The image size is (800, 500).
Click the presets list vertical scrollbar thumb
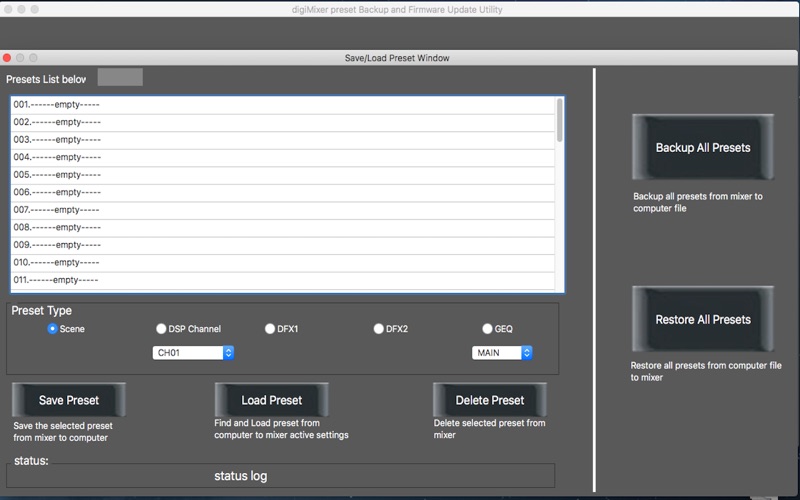(560, 120)
